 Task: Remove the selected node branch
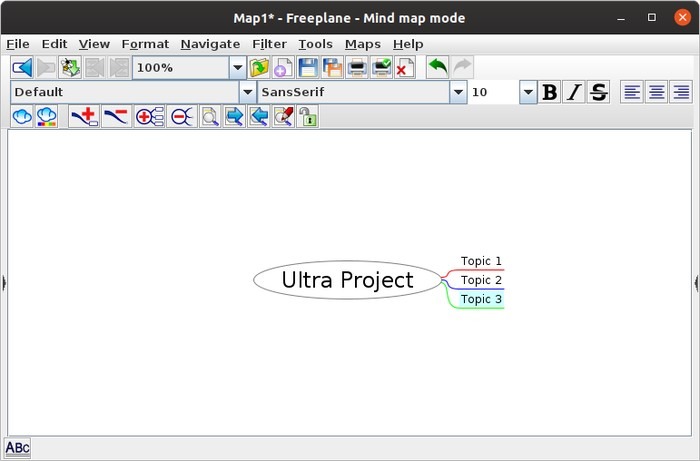coord(117,117)
